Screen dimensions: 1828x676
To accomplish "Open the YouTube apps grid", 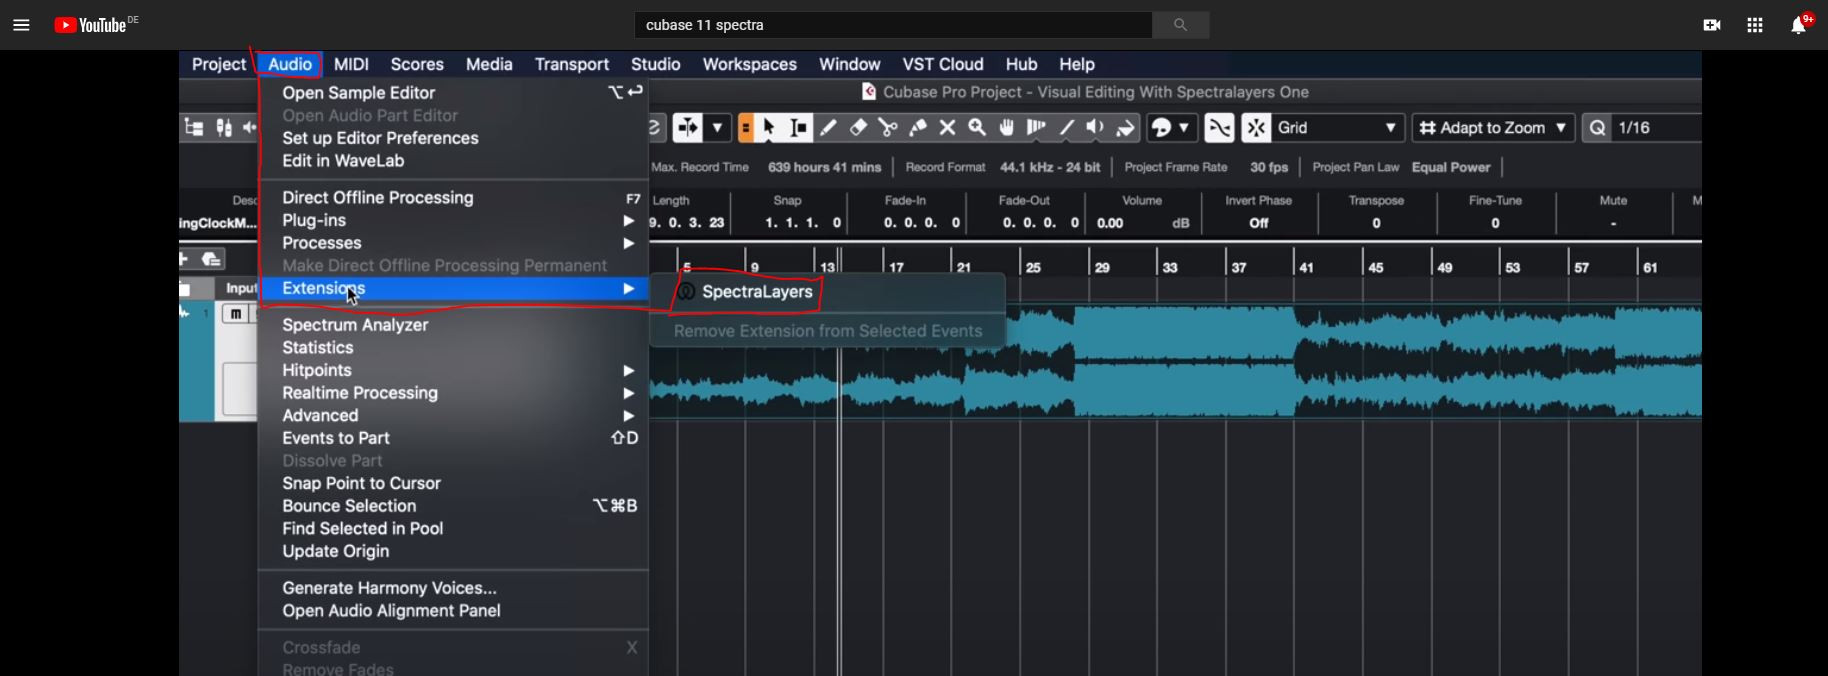I will (x=1755, y=25).
